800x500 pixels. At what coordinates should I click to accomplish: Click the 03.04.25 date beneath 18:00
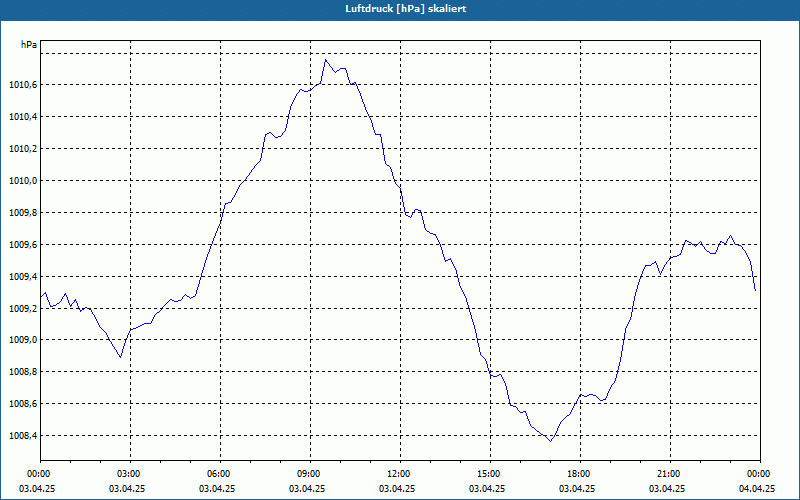577,489
